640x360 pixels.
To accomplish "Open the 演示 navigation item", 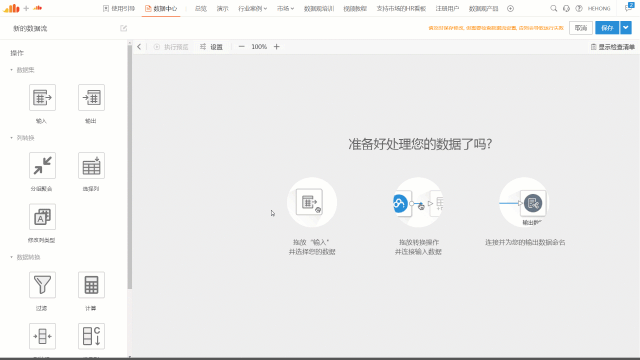I will pyautogui.click(x=222, y=9).
